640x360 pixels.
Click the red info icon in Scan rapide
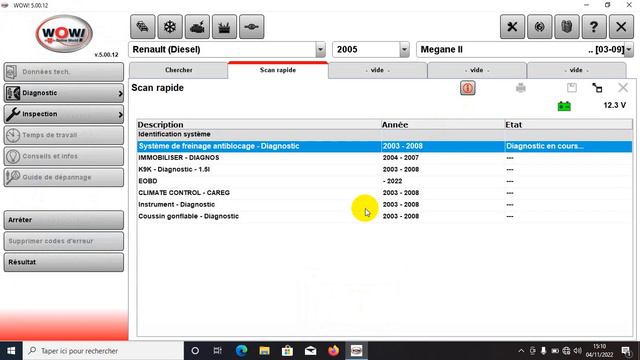(468, 88)
